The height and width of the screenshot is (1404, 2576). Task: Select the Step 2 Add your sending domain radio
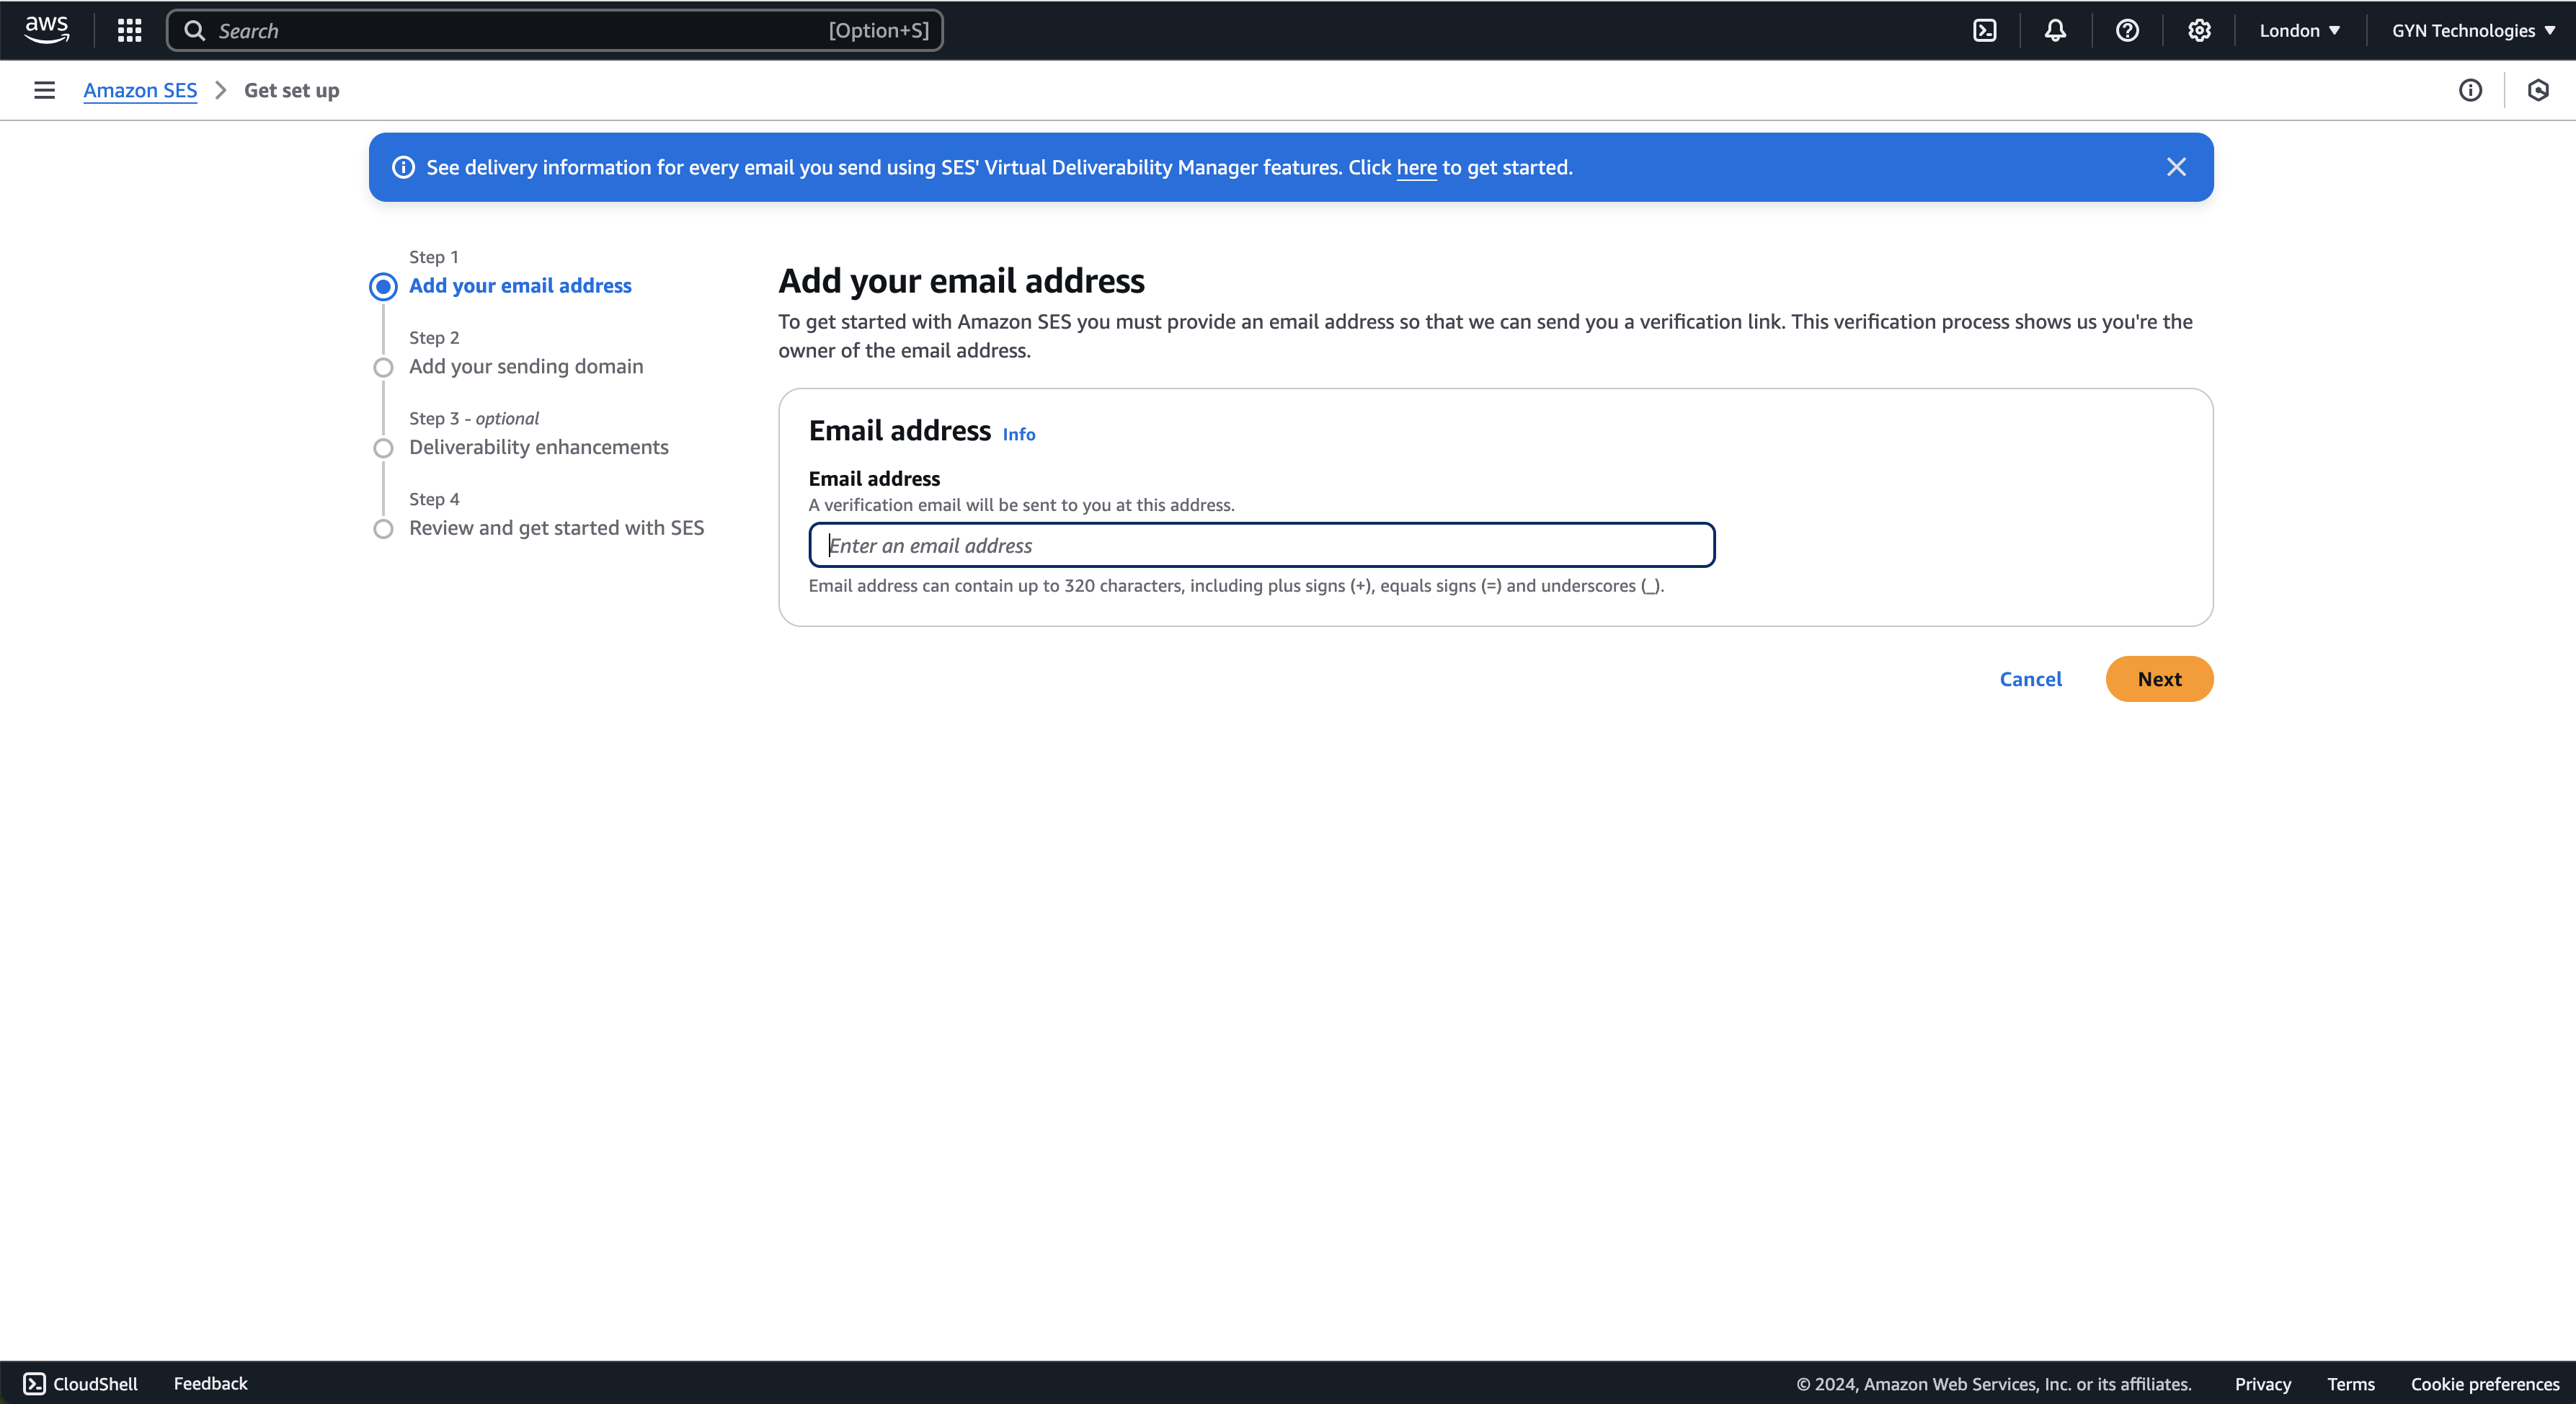click(383, 367)
